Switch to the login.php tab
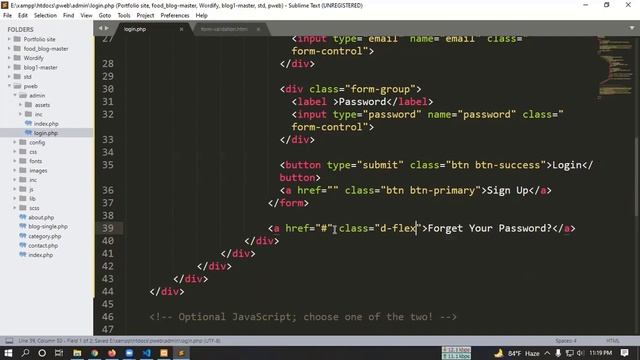This screenshot has height=360, width=640. [135, 29]
